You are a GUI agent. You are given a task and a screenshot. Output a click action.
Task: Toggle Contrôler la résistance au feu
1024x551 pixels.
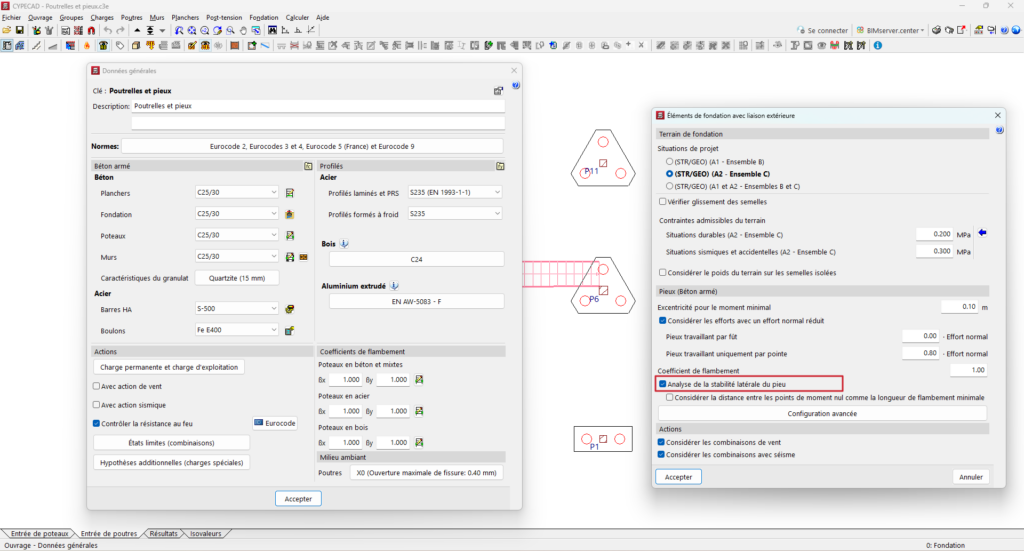click(x=97, y=424)
